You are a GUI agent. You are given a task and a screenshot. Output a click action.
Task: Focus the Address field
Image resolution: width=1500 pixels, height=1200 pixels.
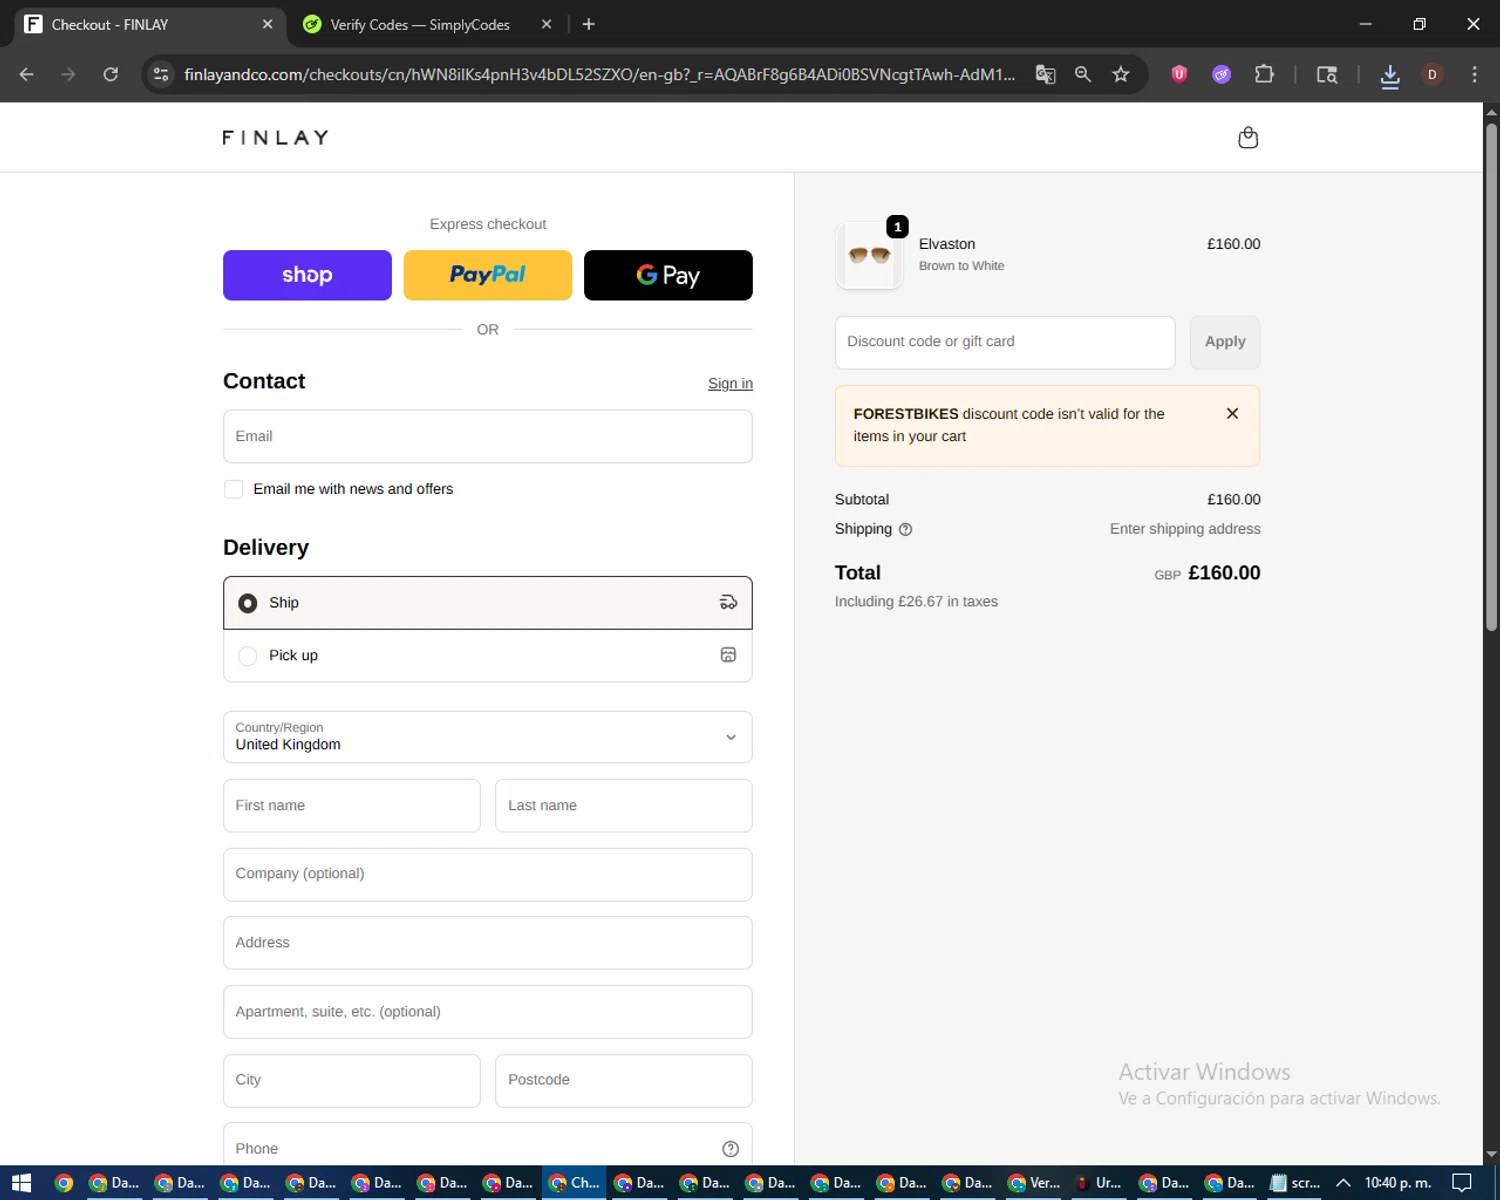pos(488,943)
